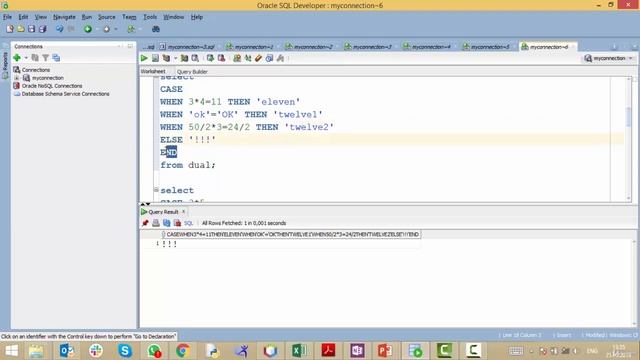Click the green Back navigation icon
This screenshot has width=640, height=360.
pos(88,29)
